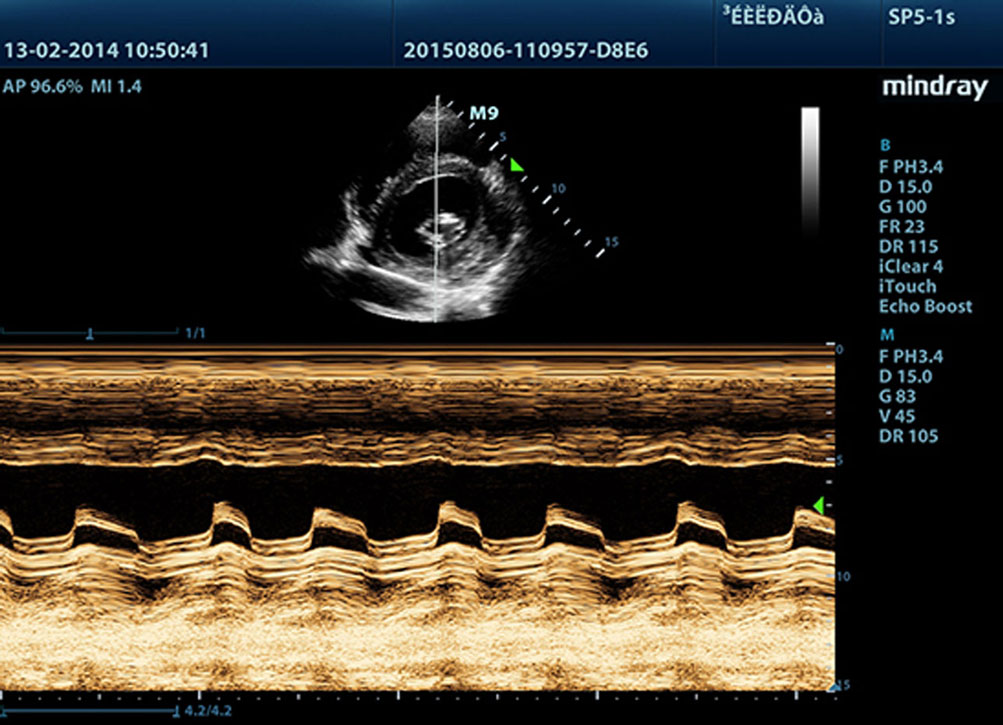Click the green triangle marker on the M-mode depth scale
The width and height of the screenshot is (1003, 725).
(817, 506)
